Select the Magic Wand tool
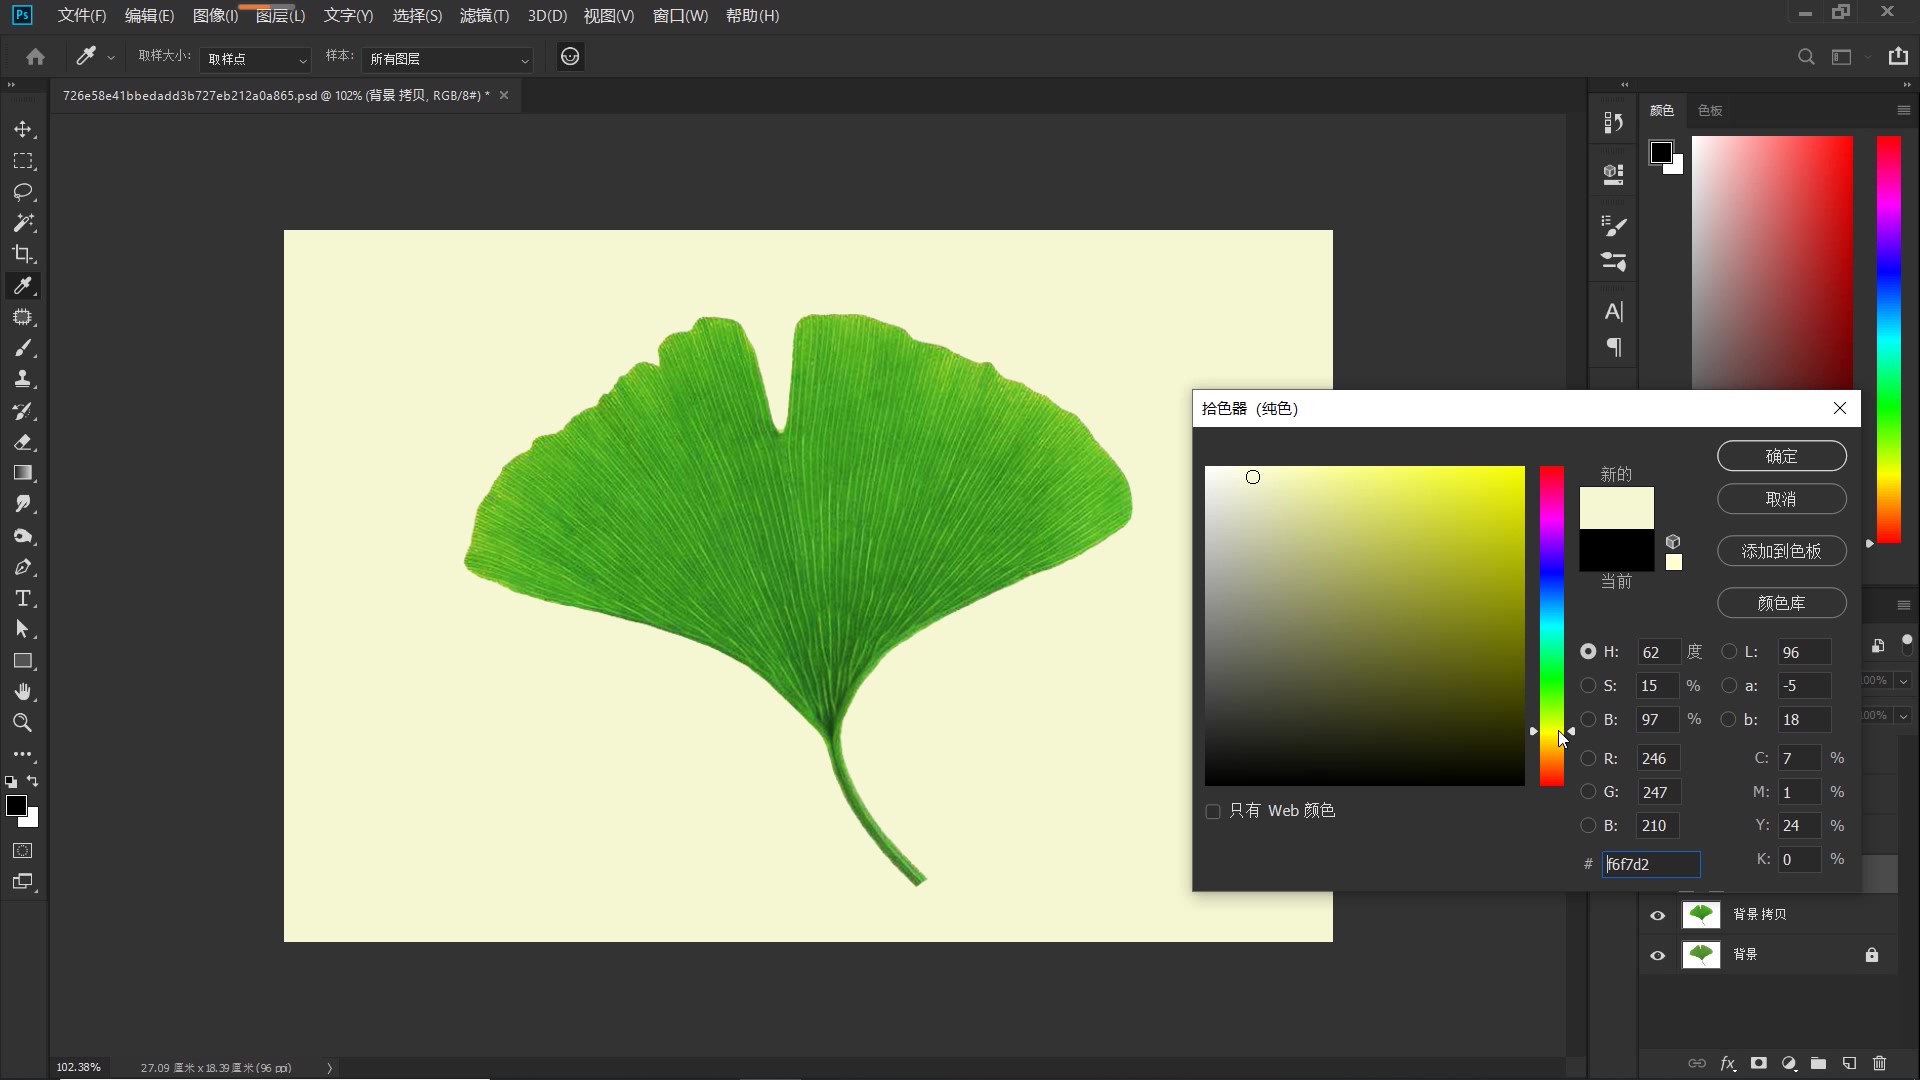Screen dimensions: 1920x1080 coord(23,223)
